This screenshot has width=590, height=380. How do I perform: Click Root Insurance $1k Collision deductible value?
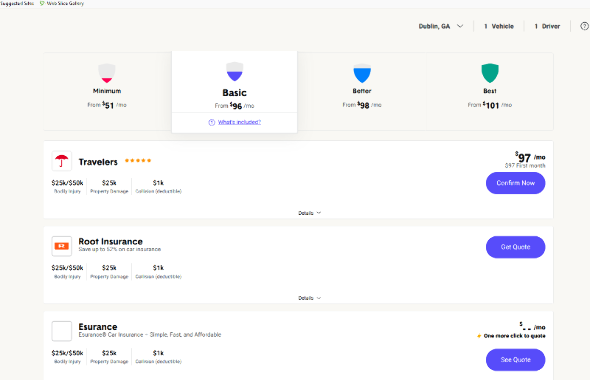click(158, 268)
